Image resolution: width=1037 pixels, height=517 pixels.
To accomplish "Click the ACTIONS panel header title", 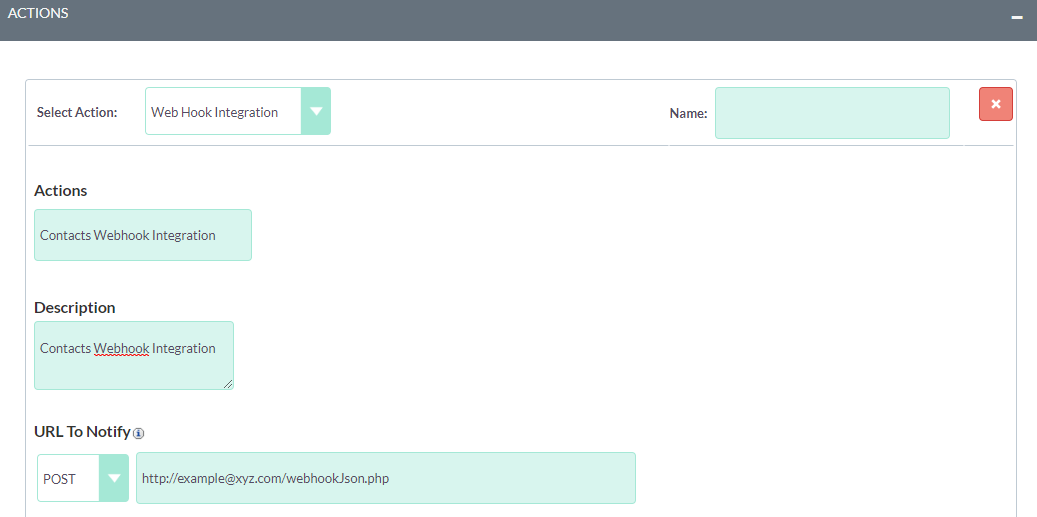I will tap(38, 13).
